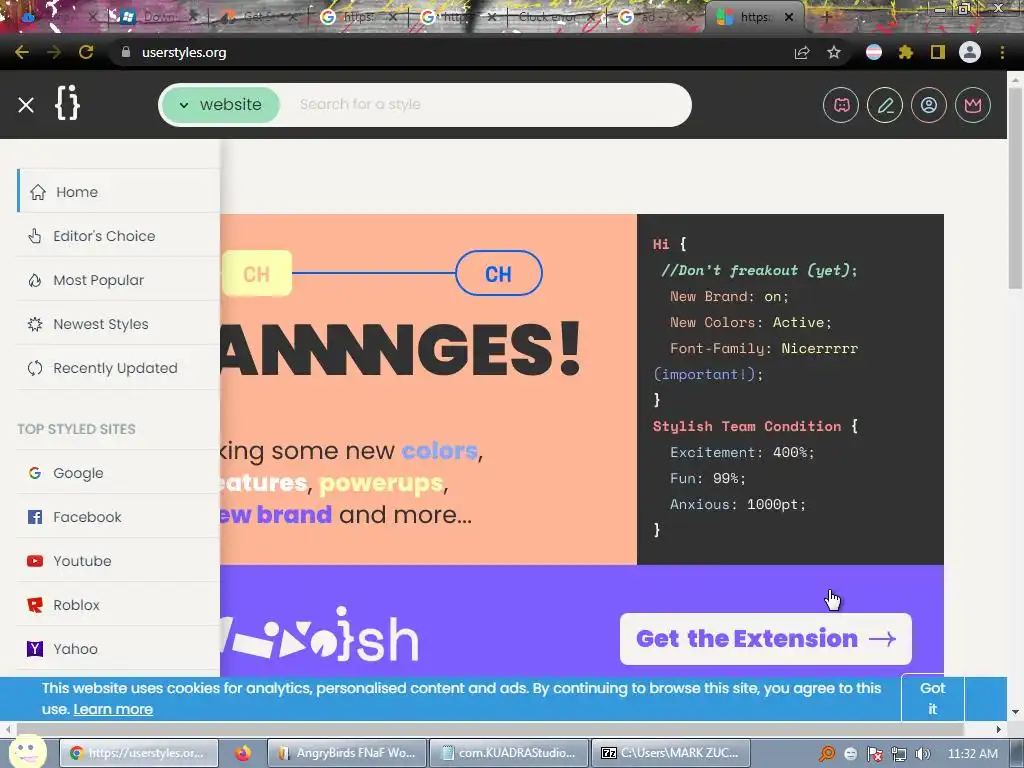The width and height of the screenshot is (1024, 768).
Task: Click the Facebook logo icon in sidebar
Action: (35, 517)
